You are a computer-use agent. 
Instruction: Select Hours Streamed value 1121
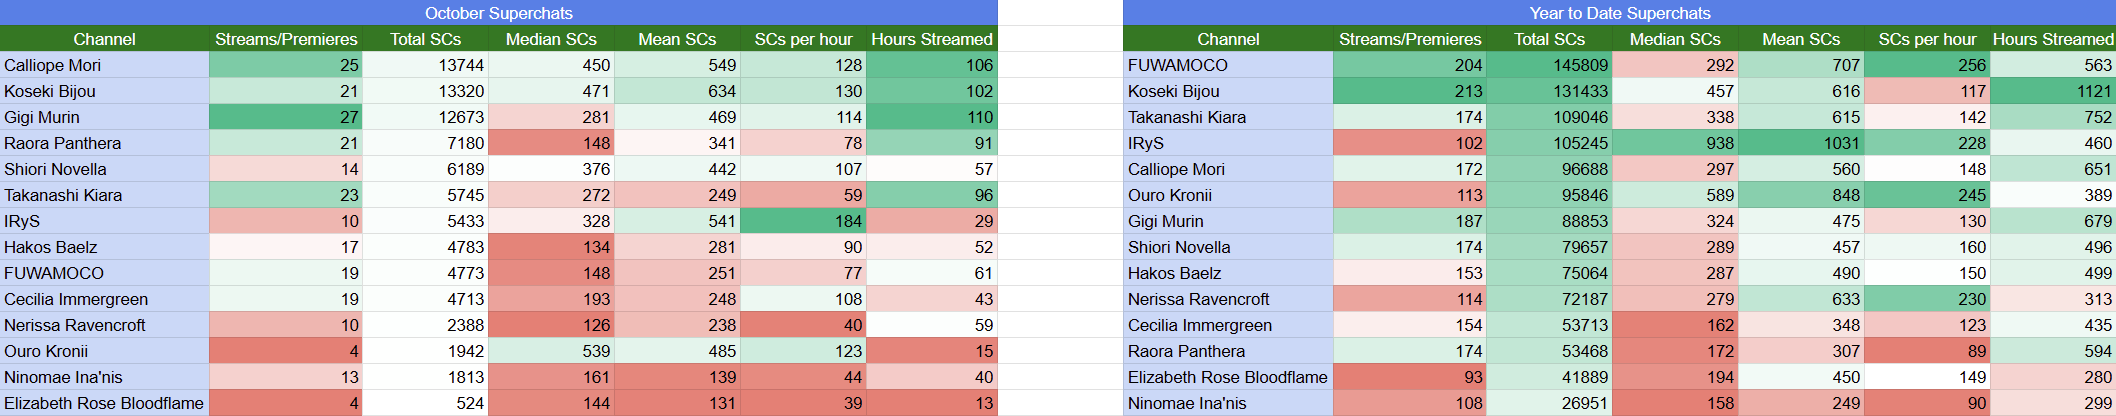point(2052,91)
